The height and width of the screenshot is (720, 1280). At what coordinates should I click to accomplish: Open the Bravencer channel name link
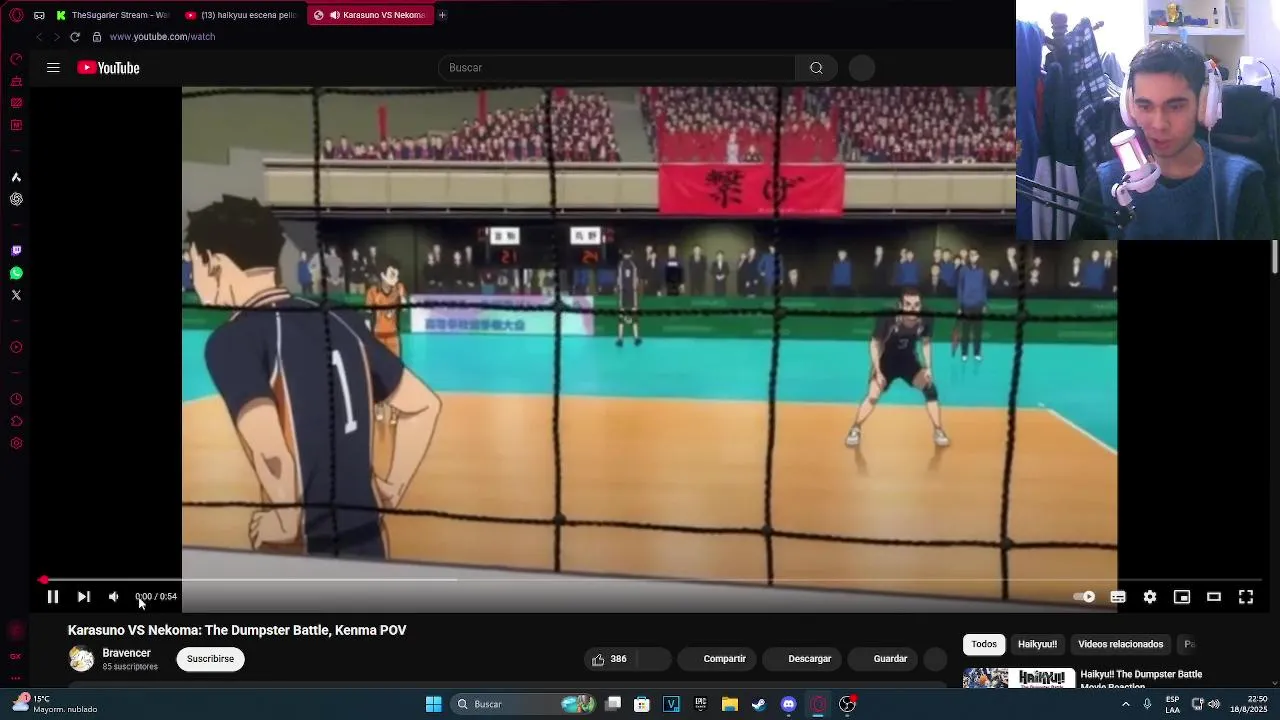coord(126,653)
